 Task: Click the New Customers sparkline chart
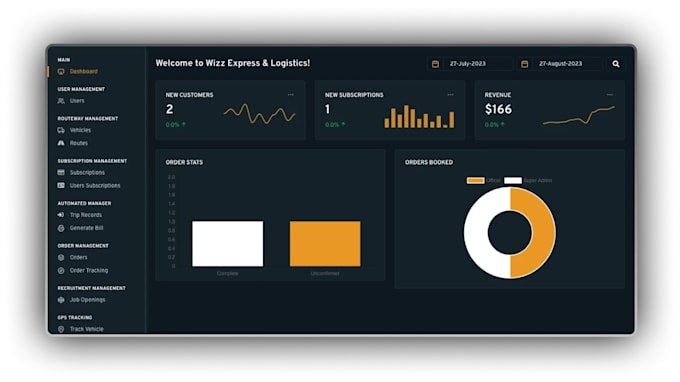pos(259,114)
